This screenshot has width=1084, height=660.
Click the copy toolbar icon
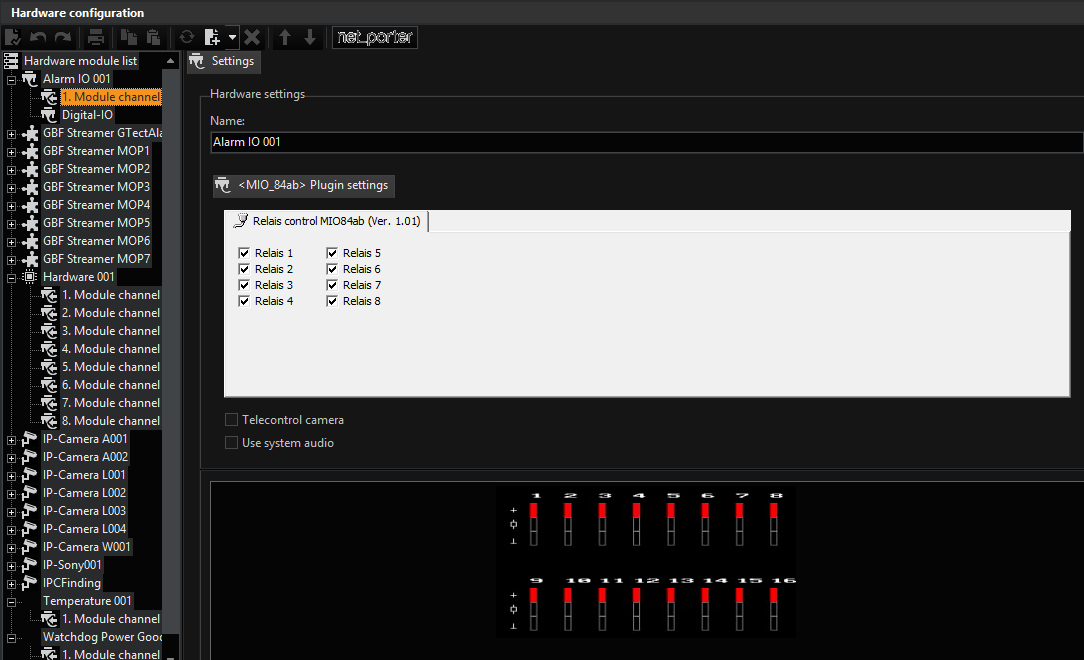[129, 37]
